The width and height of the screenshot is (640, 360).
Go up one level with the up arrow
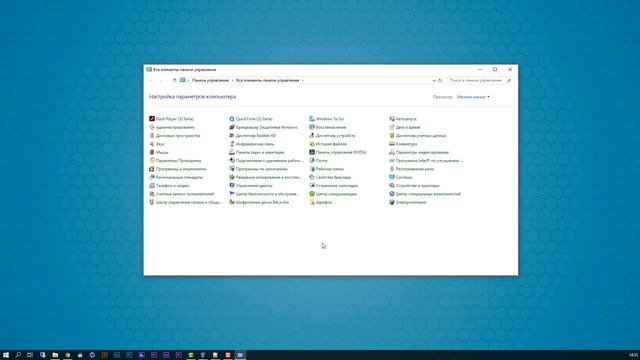(x=174, y=80)
